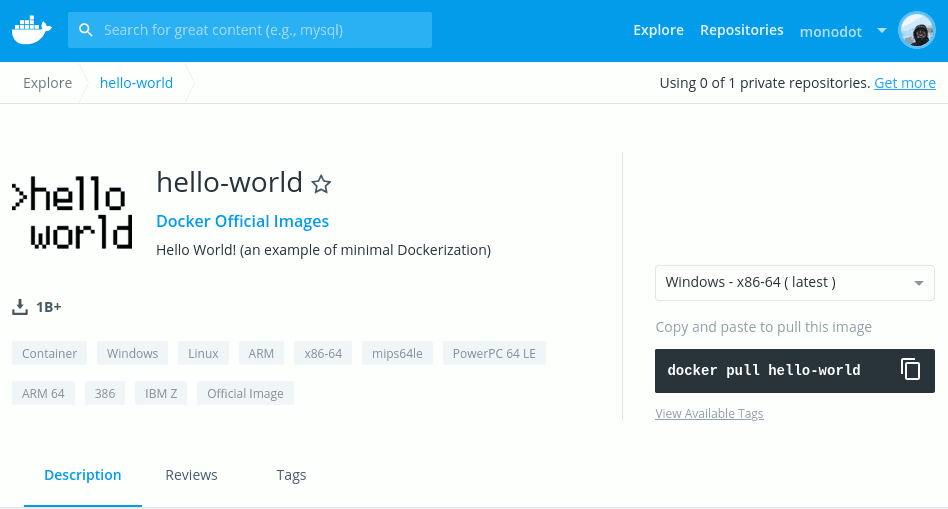
Task: Select the Official Image tag chip
Action: (245, 393)
